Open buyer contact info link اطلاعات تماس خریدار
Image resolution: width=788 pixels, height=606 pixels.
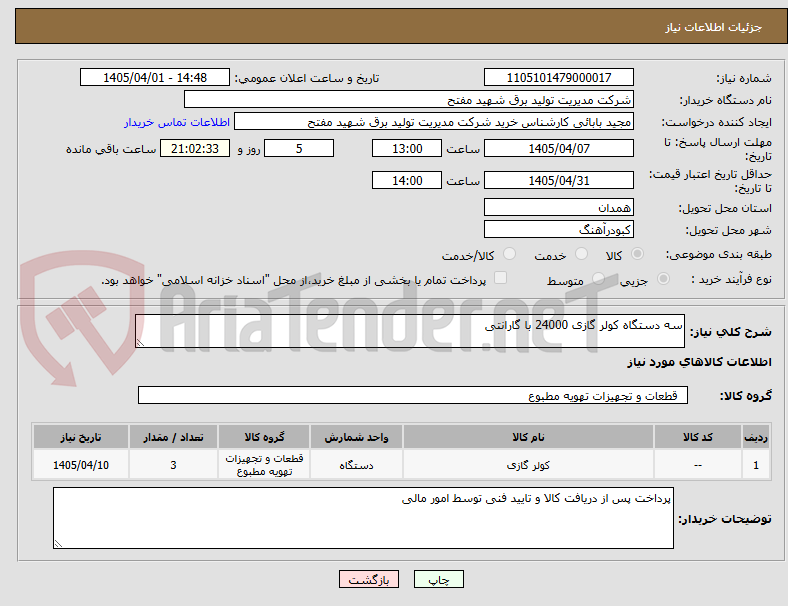177,122
